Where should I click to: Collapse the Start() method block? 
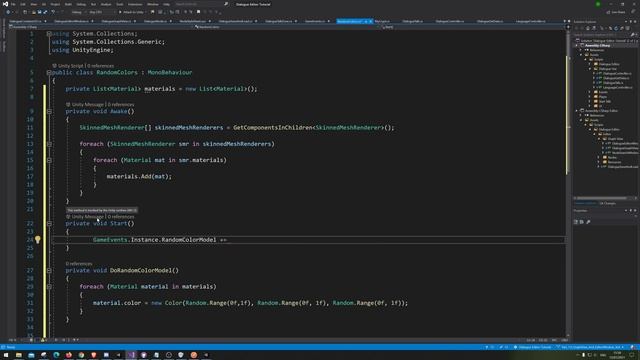(49, 223)
